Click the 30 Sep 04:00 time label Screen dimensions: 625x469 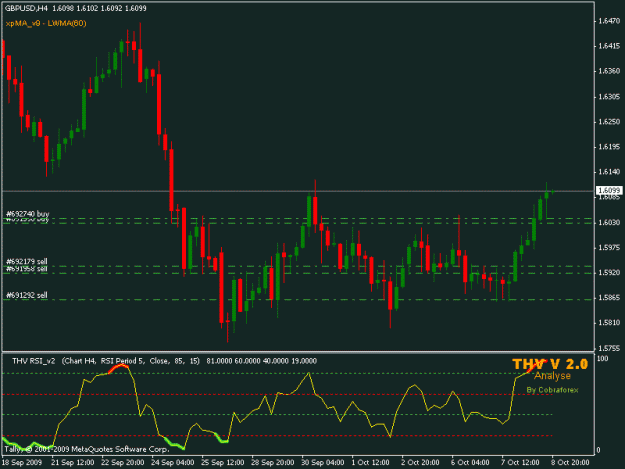322,462
